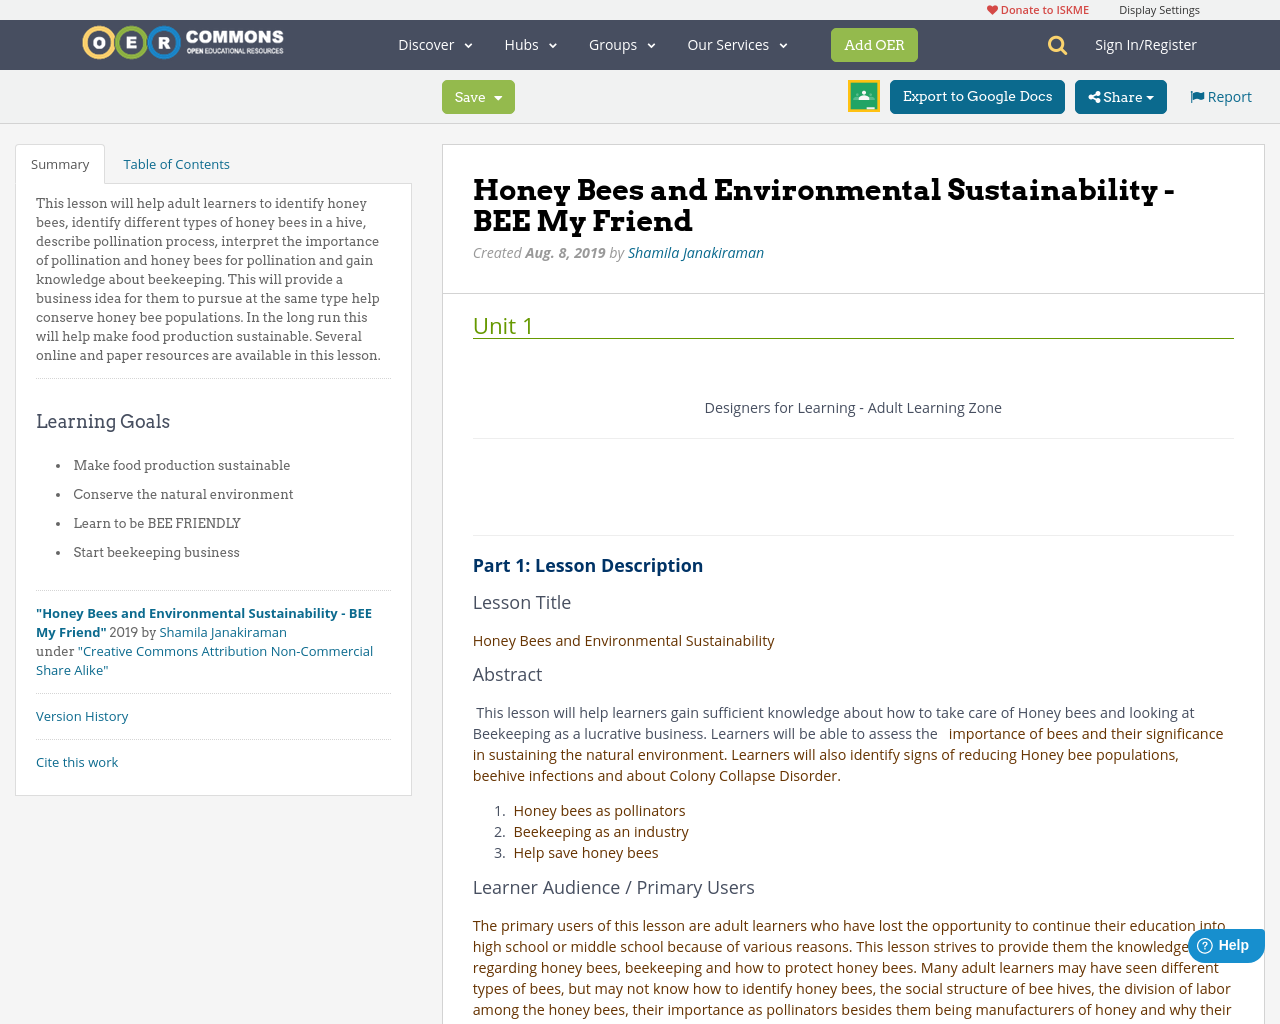Click the heart icon beside Donate to ISKME
This screenshot has height=1024, width=1280.
pos(992,8)
